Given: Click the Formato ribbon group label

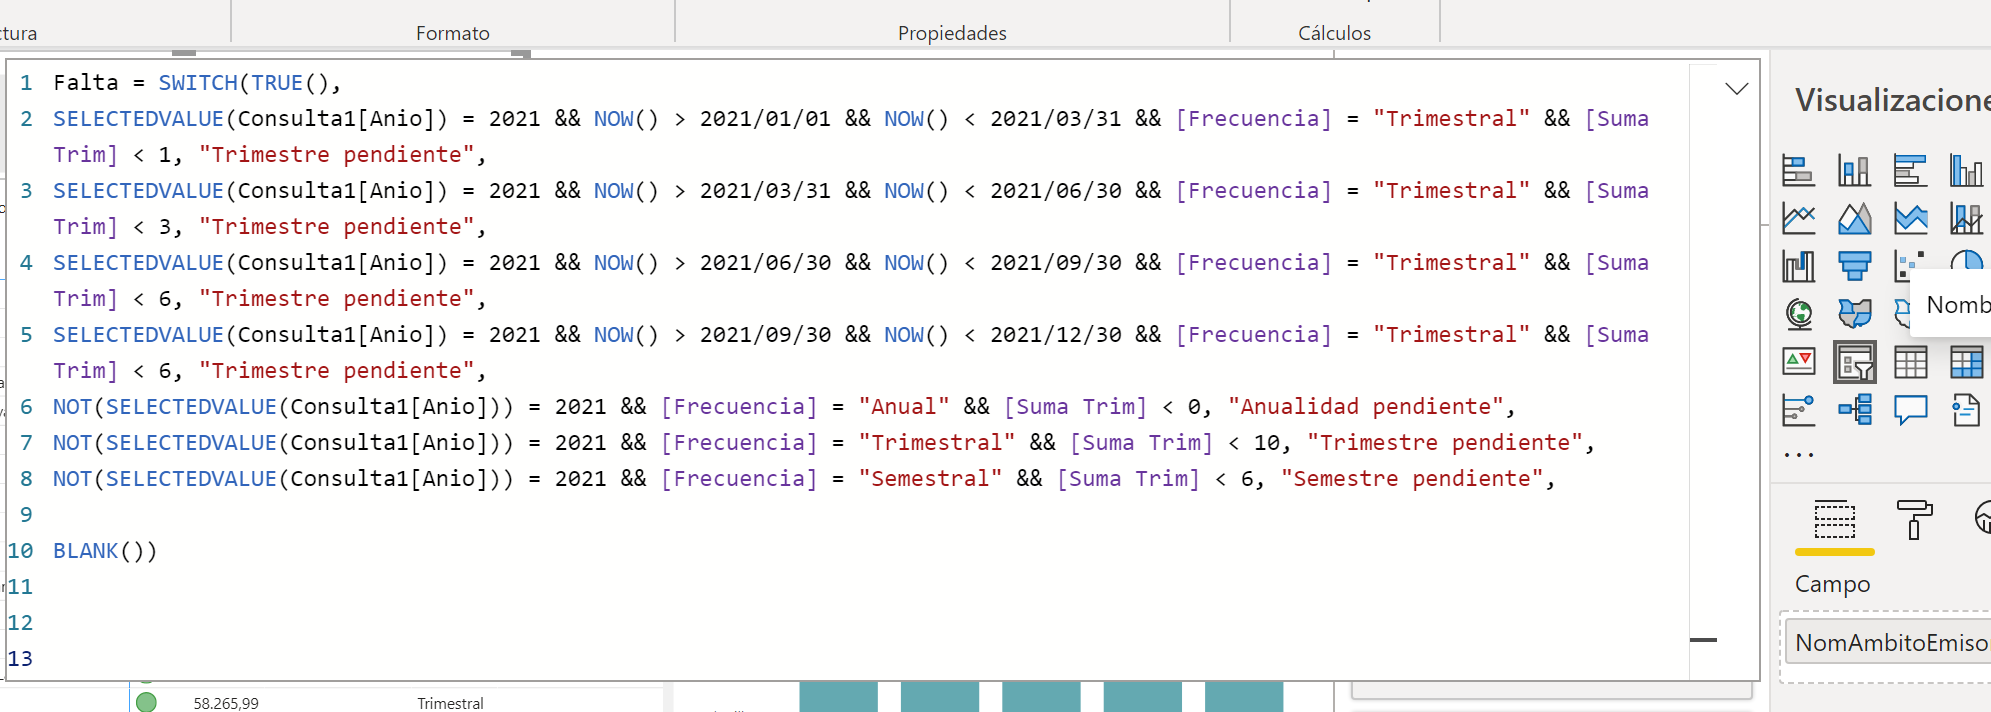Looking at the screenshot, I should tap(453, 33).
